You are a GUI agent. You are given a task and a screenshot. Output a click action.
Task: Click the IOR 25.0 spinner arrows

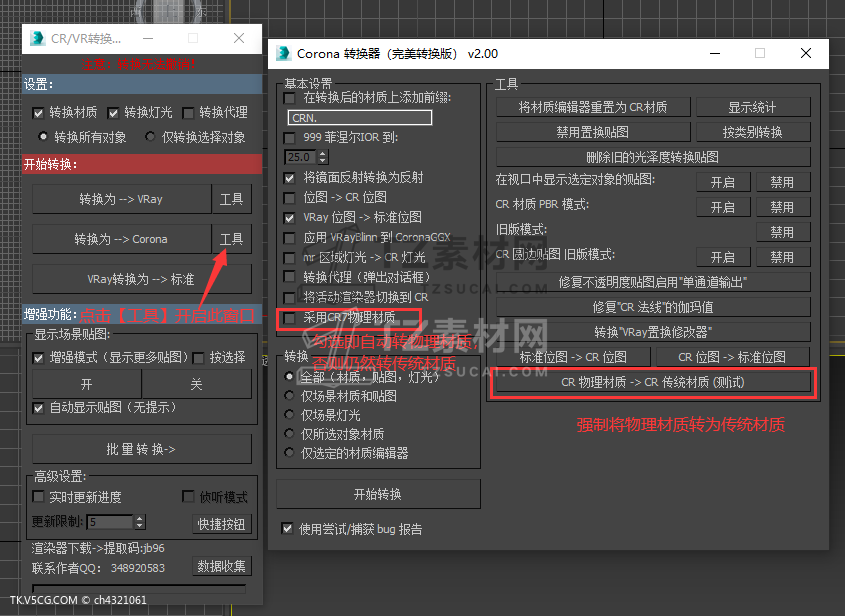pyautogui.click(x=323, y=157)
